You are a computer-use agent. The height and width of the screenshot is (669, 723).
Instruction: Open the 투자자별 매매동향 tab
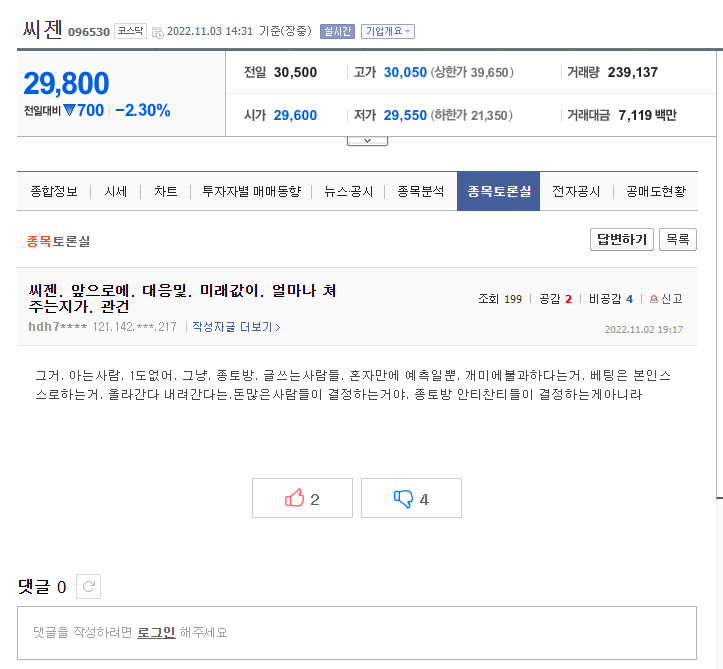[252, 191]
